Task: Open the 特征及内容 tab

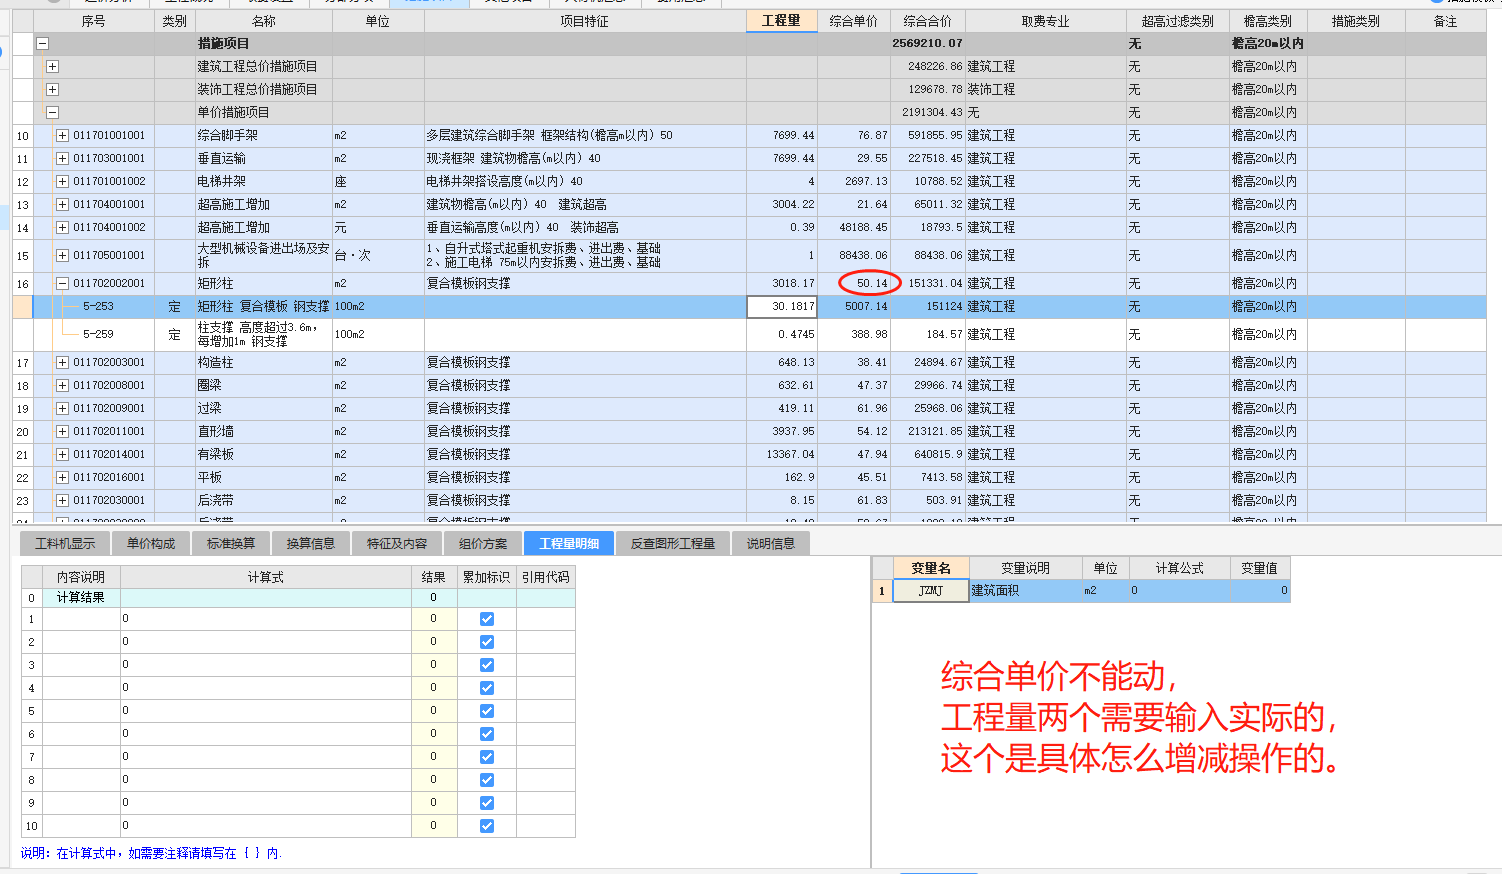Action: click(397, 543)
